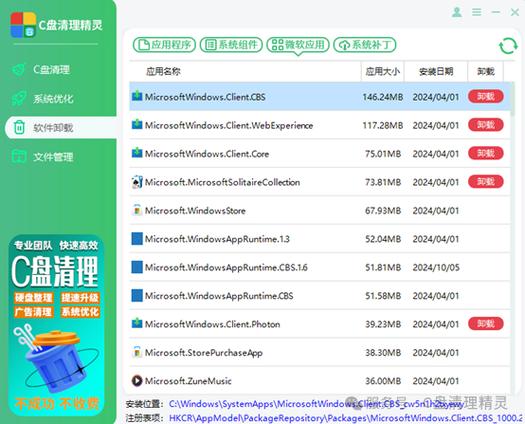Select Microsoft.MicrosoftSolitaireCollection row name
This screenshot has width=525, height=424.
222,182
